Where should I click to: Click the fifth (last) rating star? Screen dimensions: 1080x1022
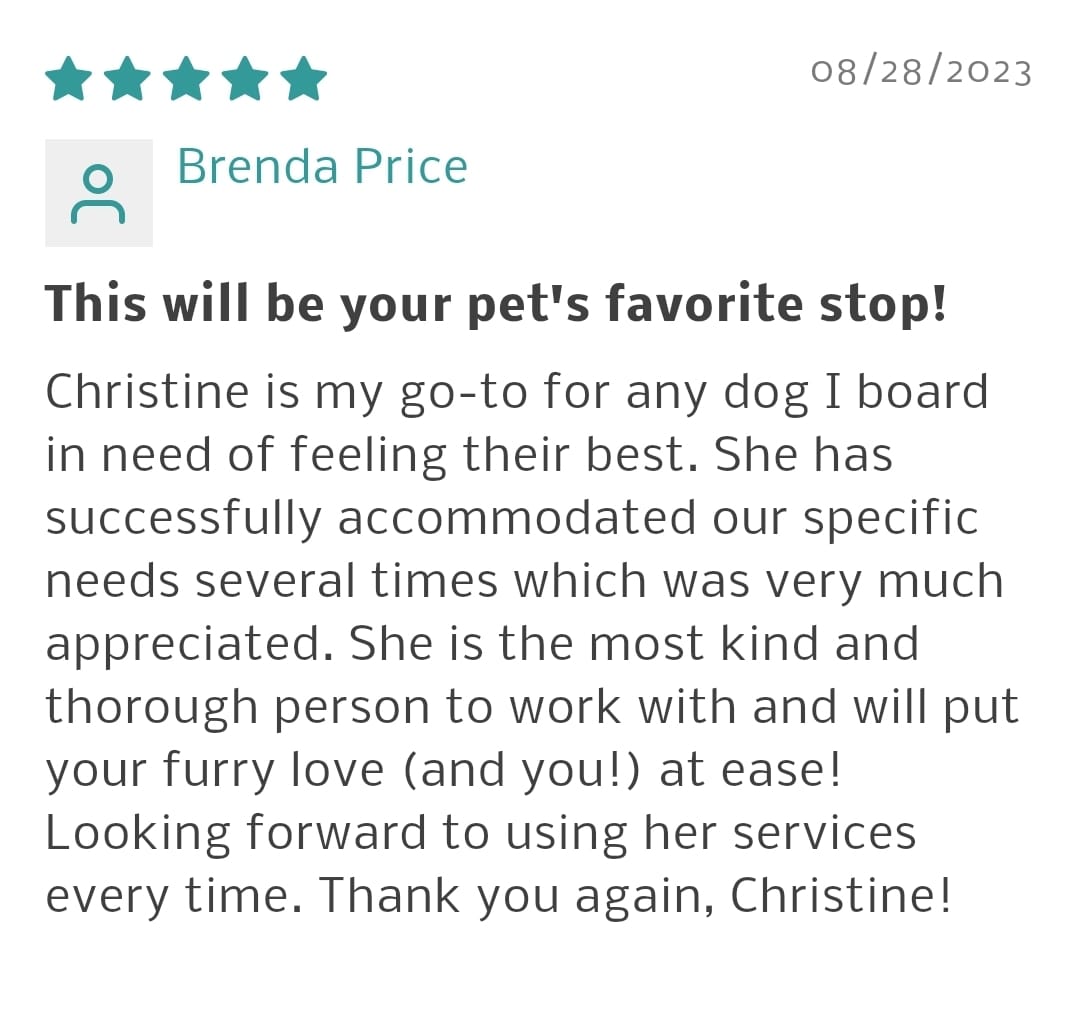[x=304, y=79]
